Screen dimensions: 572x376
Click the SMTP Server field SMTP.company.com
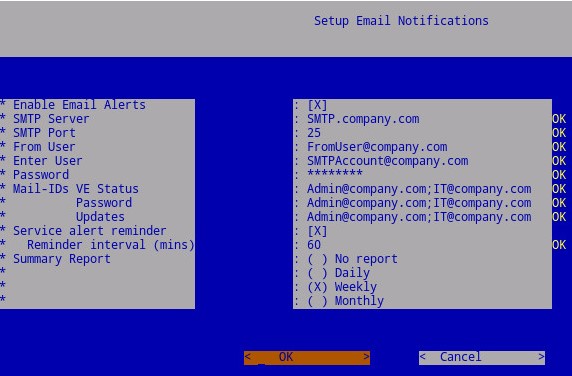363,119
